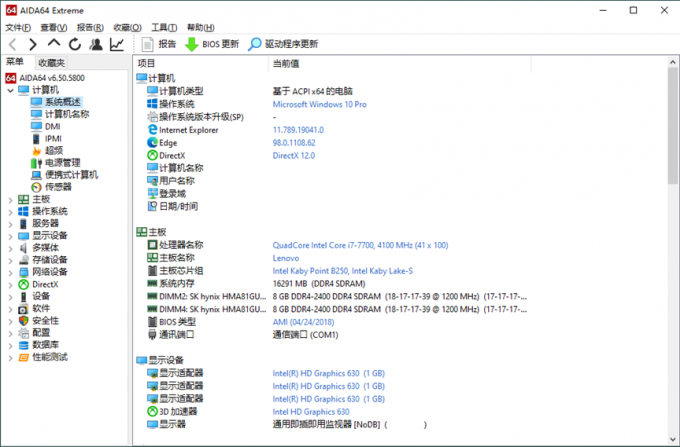Image resolution: width=680 pixels, height=447 pixels.
Task: Click the 驱动程序更新 toolbar button
Action: [283, 44]
